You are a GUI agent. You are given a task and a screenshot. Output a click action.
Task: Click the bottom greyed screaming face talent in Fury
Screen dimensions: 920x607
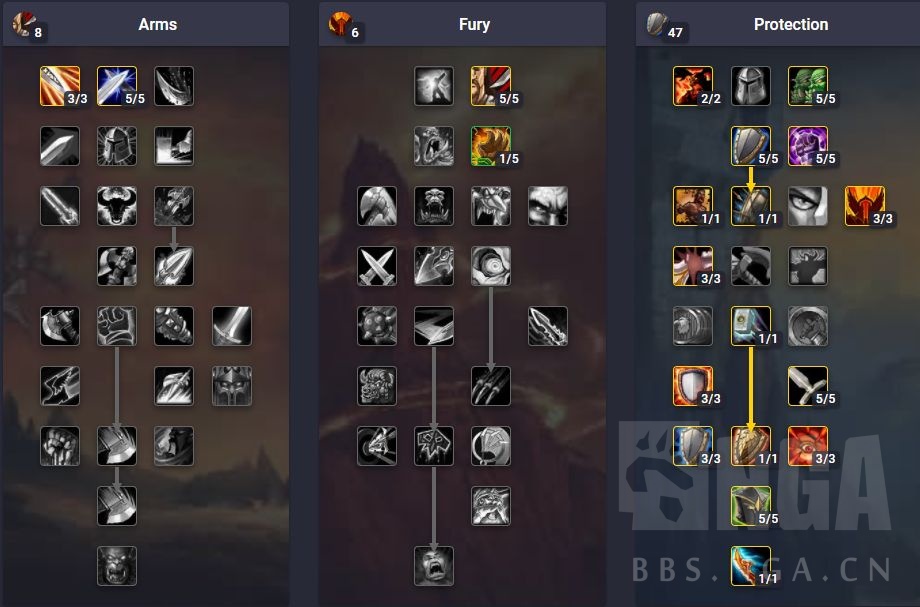(434, 566)
